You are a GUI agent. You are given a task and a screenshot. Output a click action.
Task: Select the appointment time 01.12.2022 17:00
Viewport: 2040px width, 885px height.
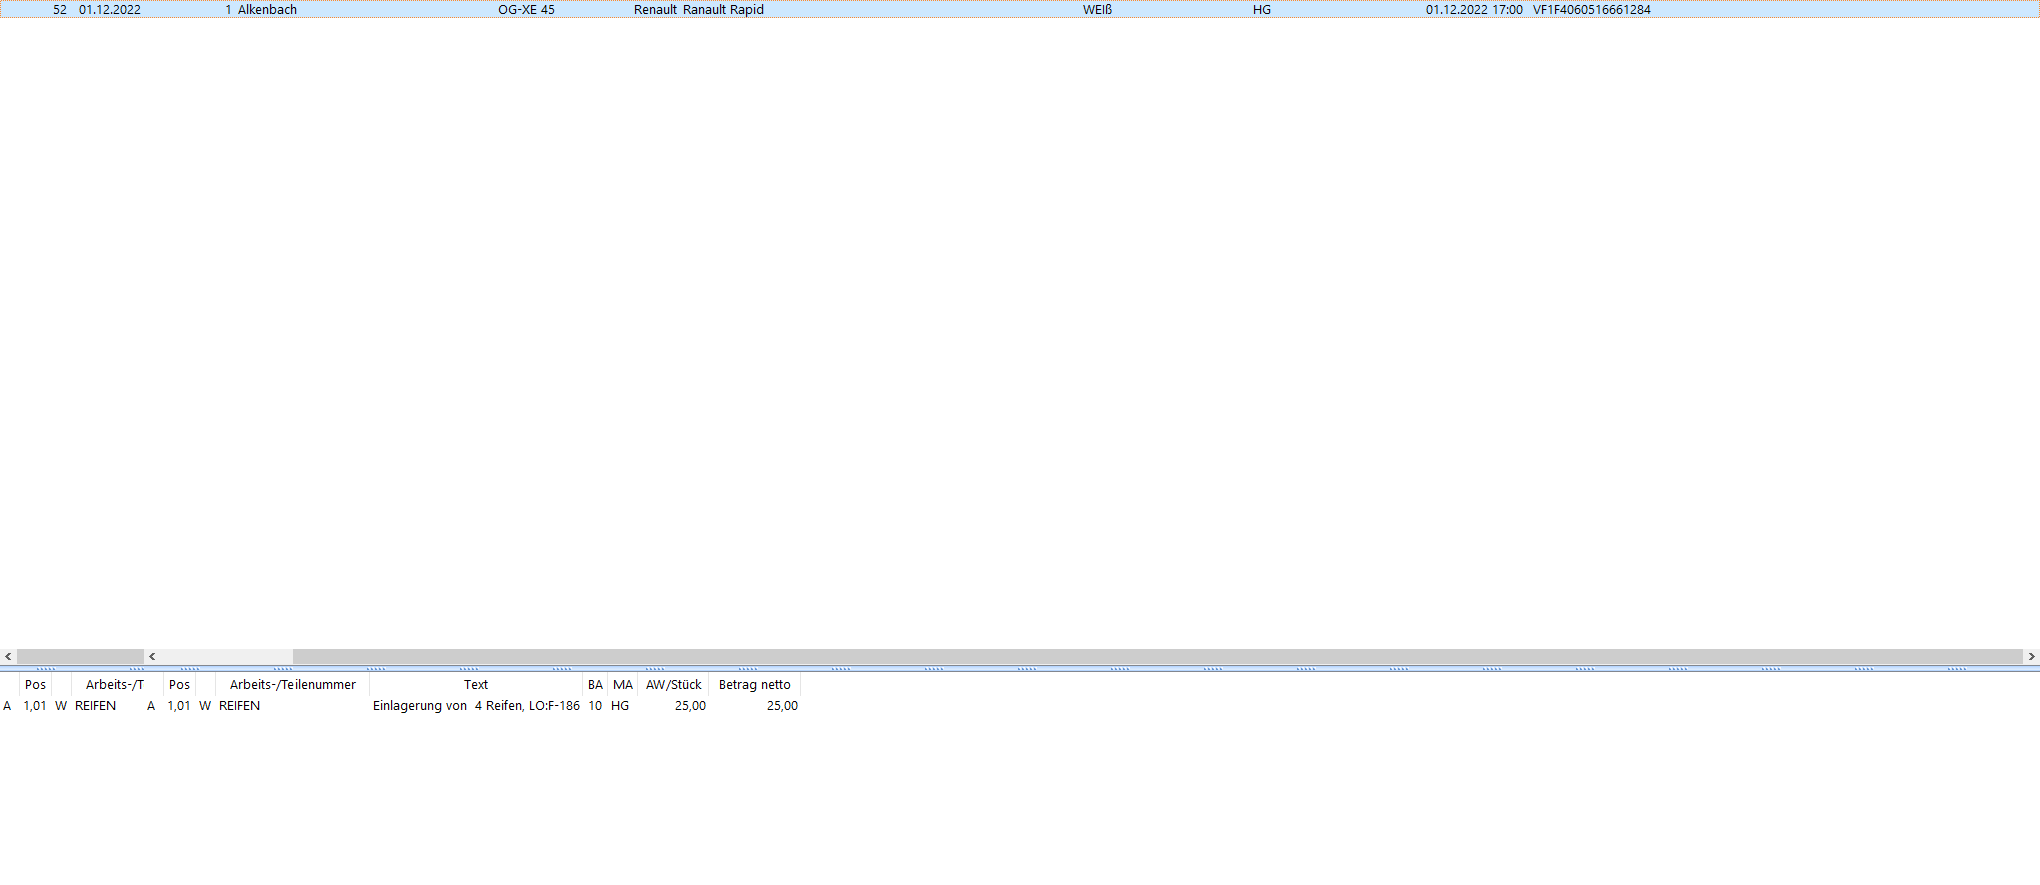point(1474,10)
